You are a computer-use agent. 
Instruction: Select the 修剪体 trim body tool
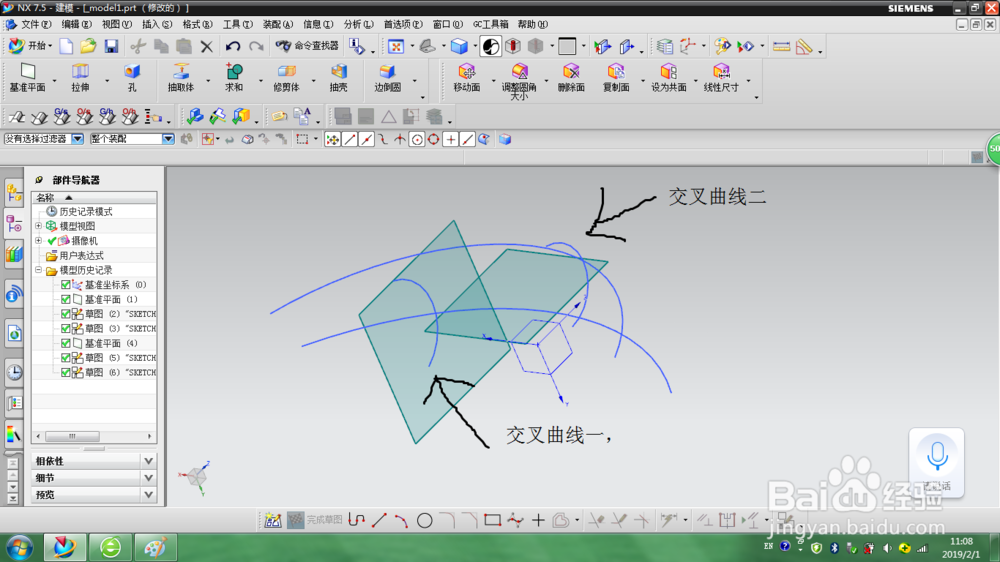point(286,78)
